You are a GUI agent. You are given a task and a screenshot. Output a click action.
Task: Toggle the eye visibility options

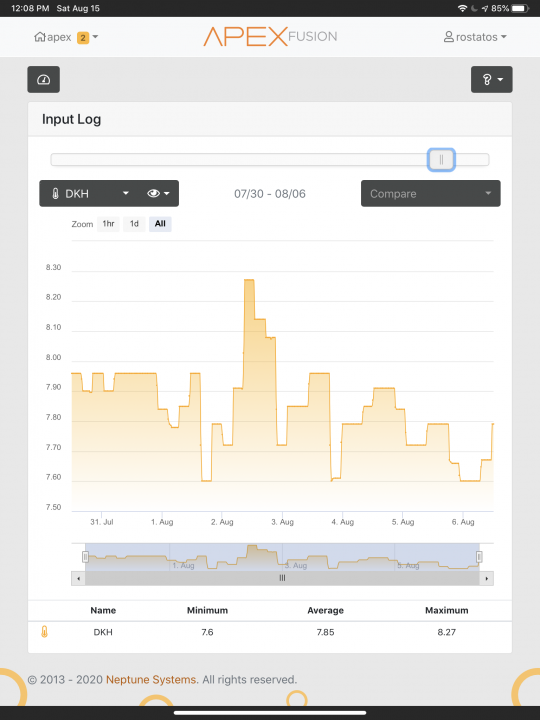(158, 193)
